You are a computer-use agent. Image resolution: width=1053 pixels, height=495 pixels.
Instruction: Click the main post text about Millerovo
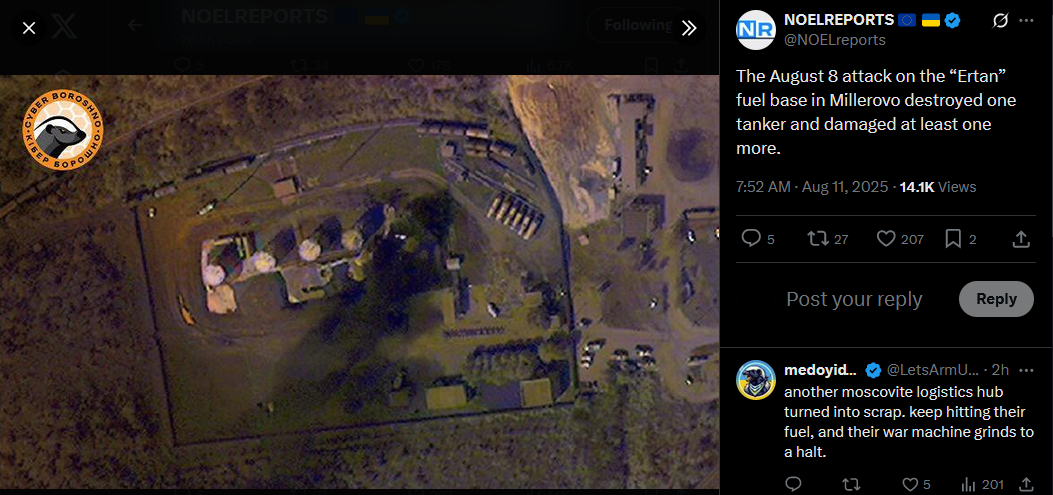pos(876,112)
